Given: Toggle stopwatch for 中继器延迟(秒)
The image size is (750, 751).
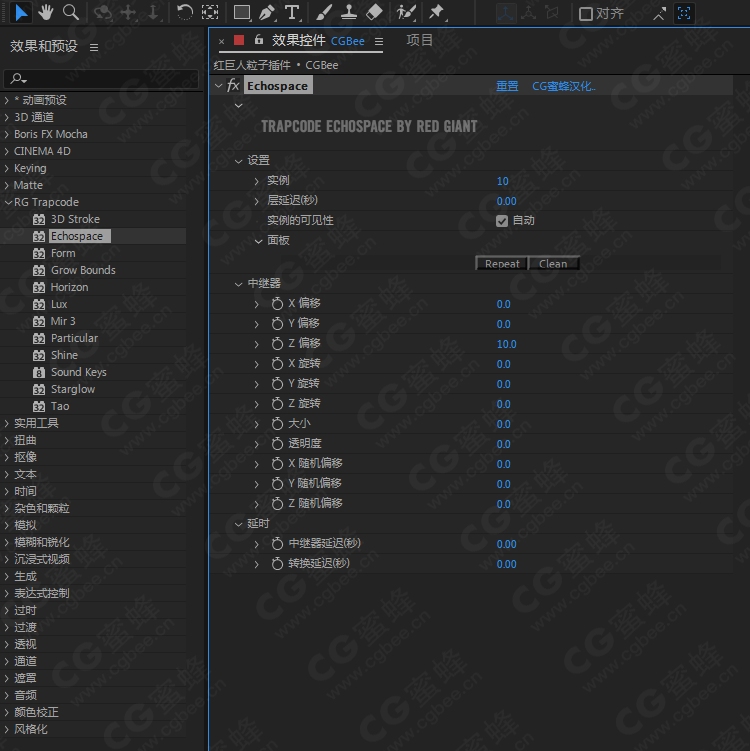Looking at the screenshot, I should click(277, 544).
